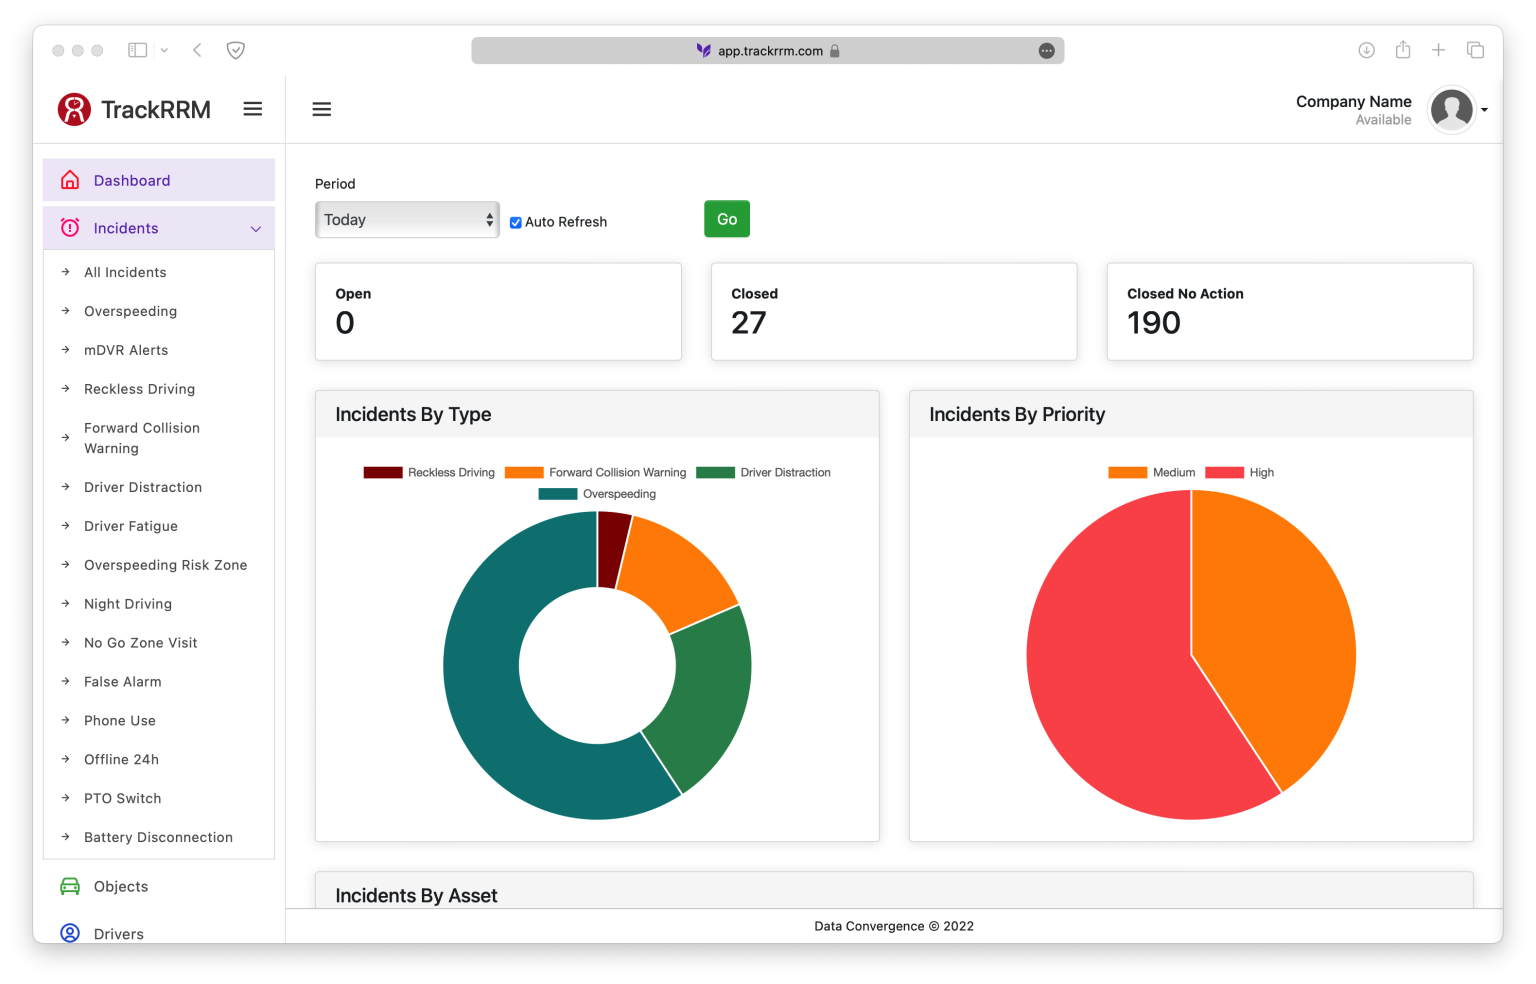Uncheck the Auto Refresh checkbox
The height and width of the screenshot is (984, 1536).
pyautogui.click(x=516, y=222)
